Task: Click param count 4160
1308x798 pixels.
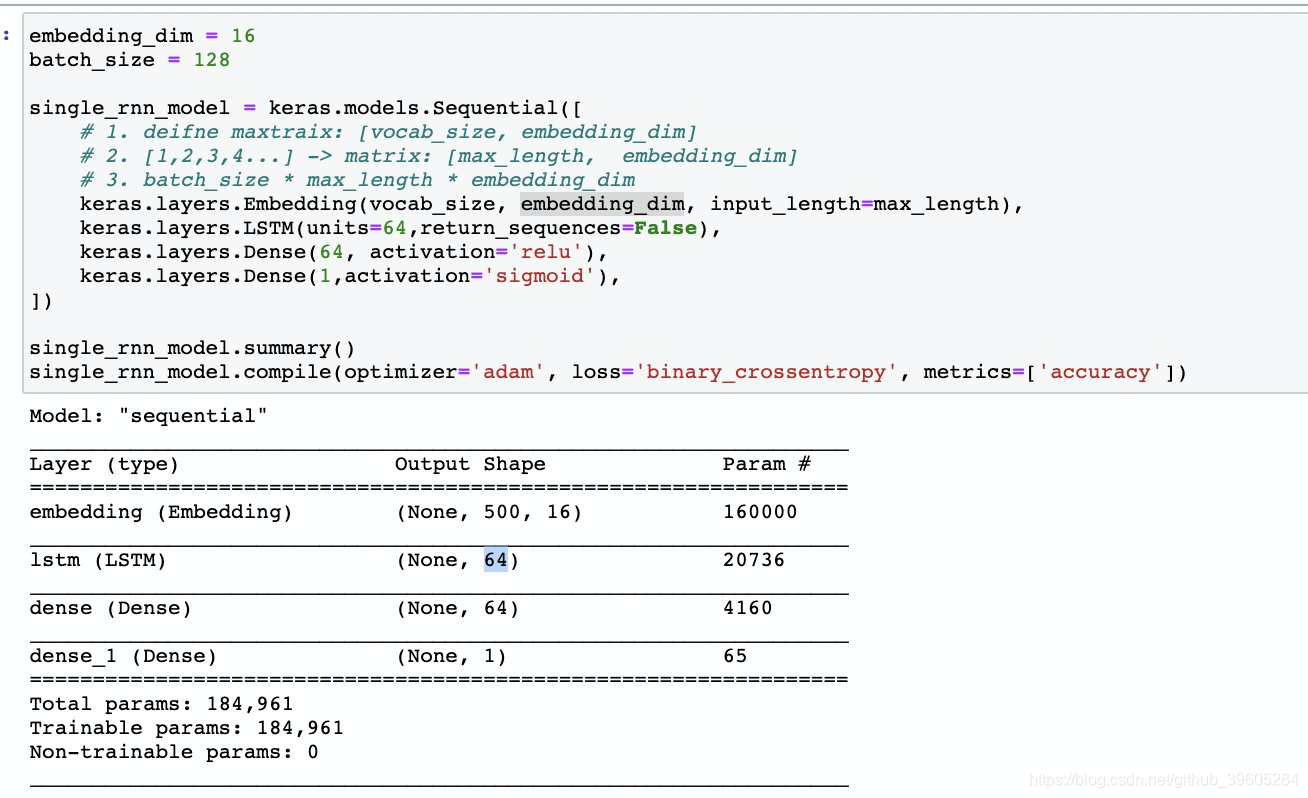Action: coord(748,608)
